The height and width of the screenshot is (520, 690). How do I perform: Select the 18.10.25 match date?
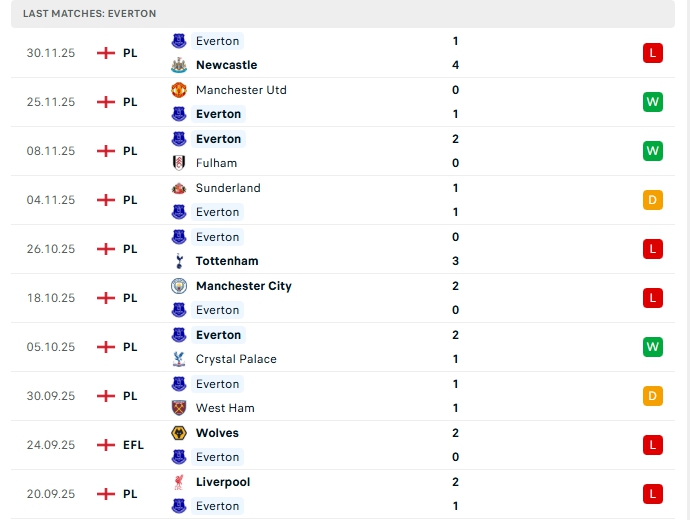point(51,298)
